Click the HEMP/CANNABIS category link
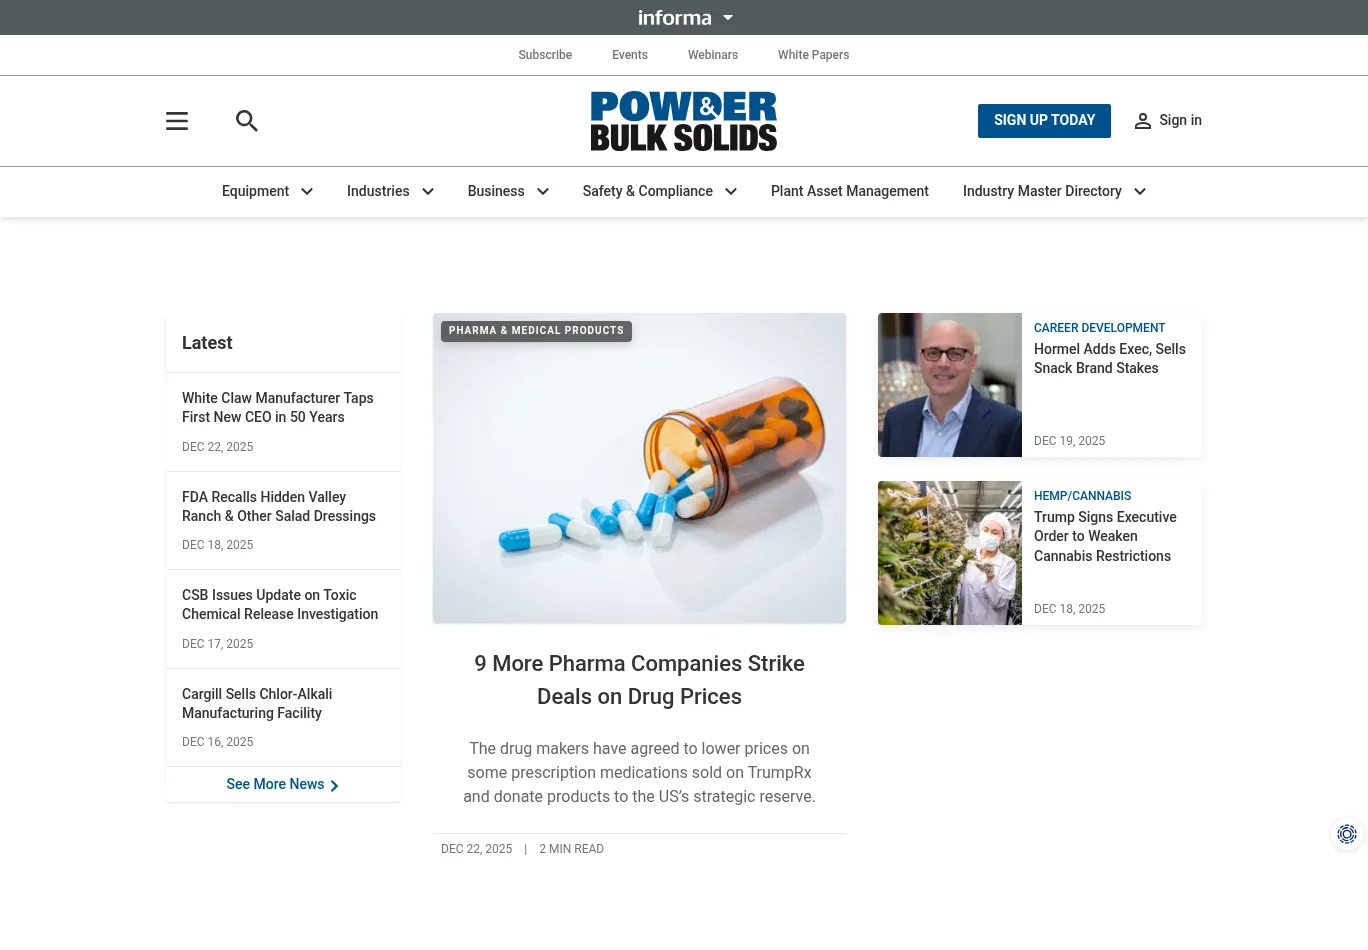The image size is (1368, 950). click(x=1082, y=496)
